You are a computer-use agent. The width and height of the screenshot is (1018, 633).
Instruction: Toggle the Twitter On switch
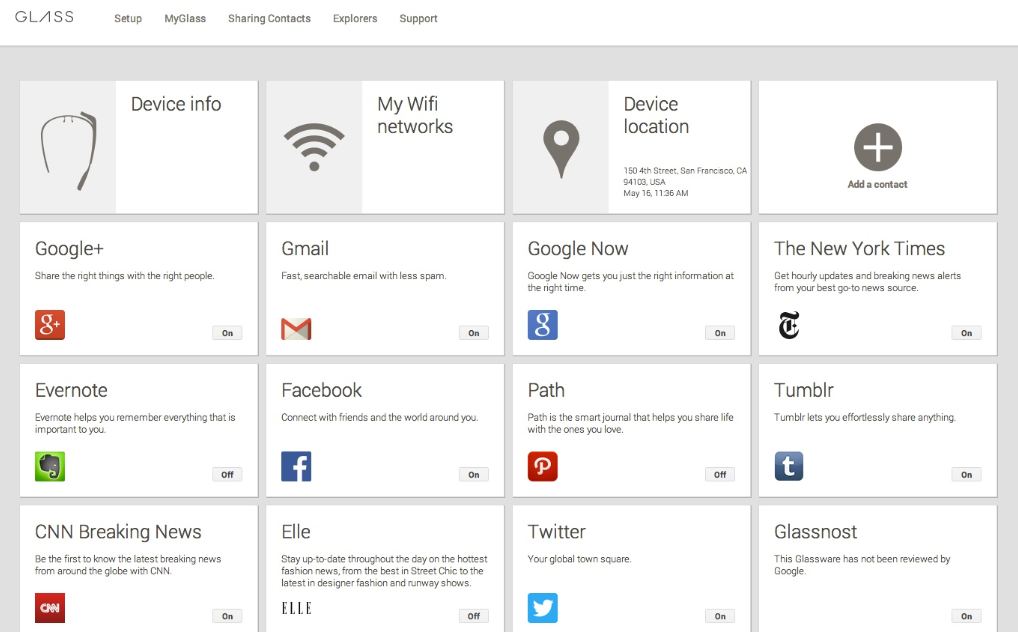click(720, 616)
